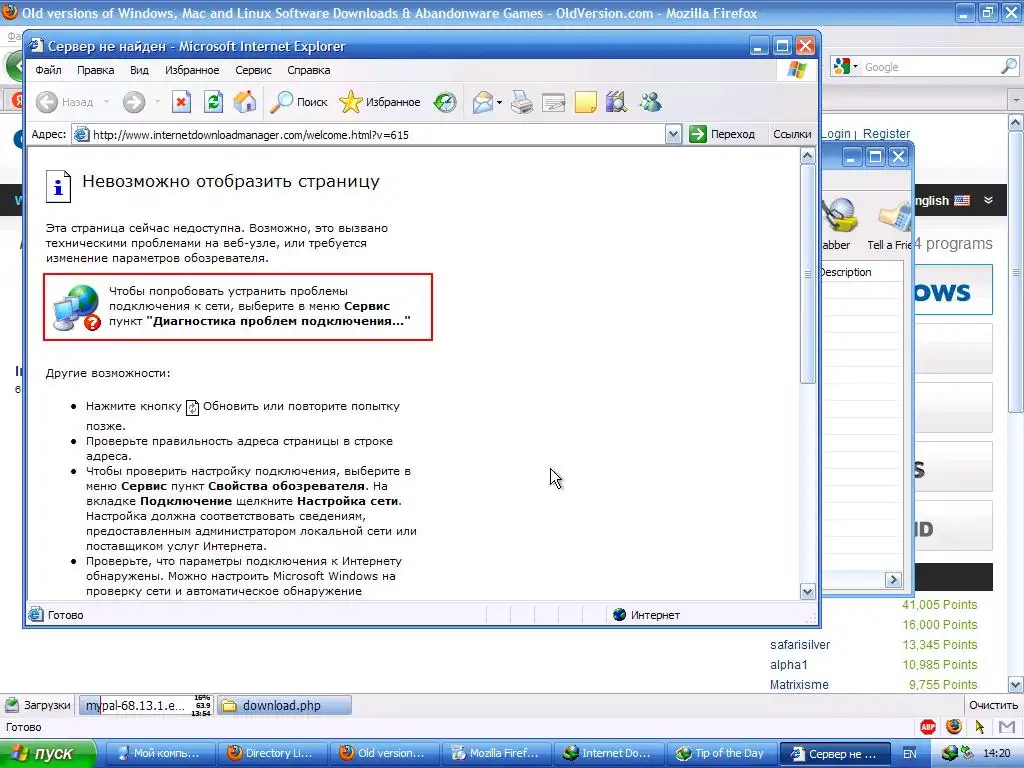
Task: Open the Загрузки downloads button in Firefox
Action: (37, 705)
